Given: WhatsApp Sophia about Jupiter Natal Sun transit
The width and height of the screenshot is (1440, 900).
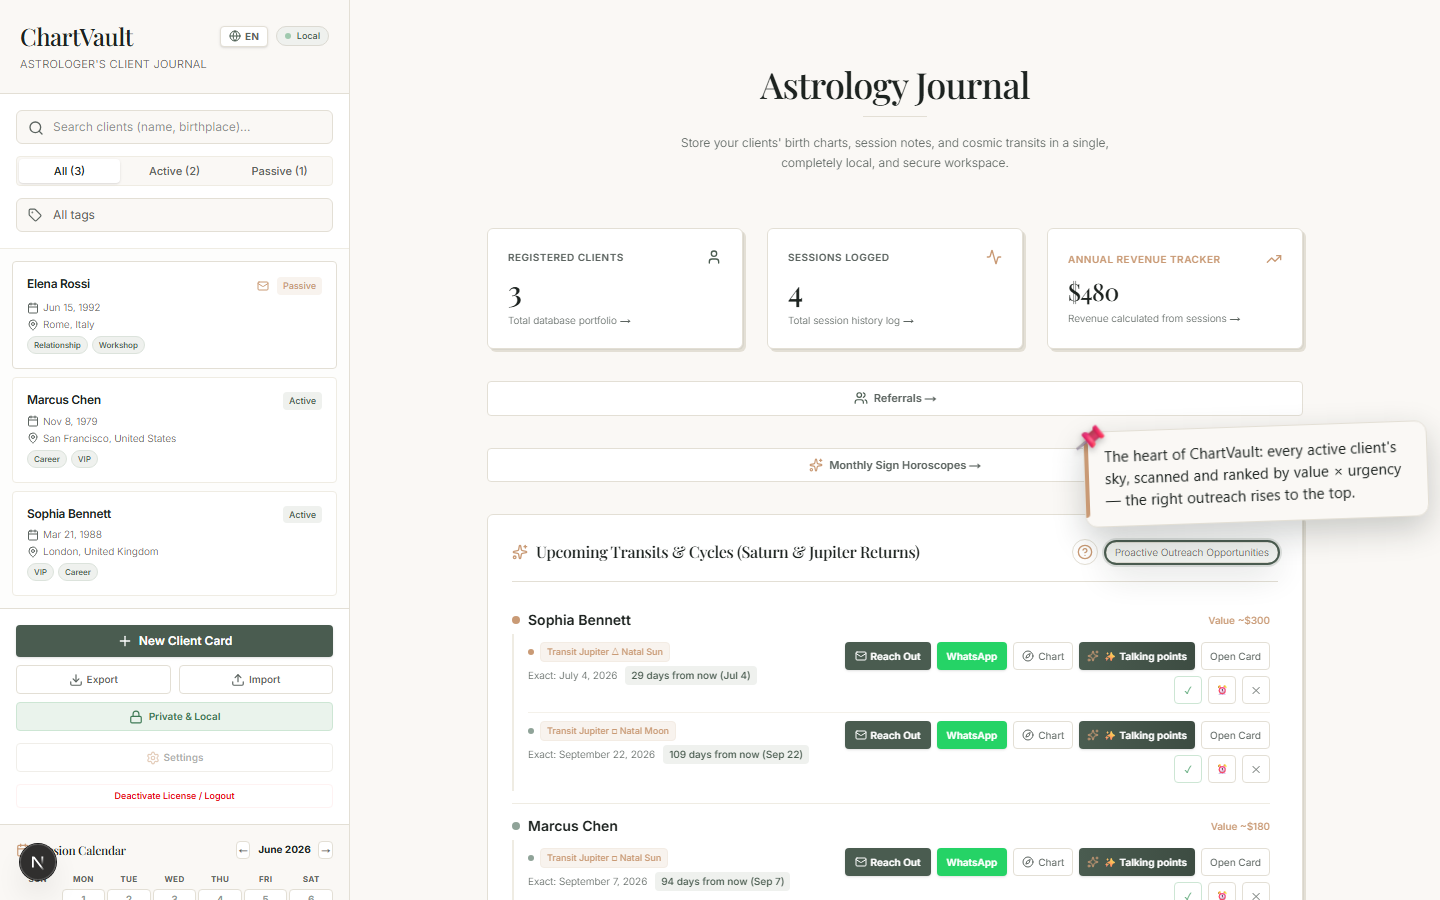Looking at the screenshot, I should click(972, 656).
